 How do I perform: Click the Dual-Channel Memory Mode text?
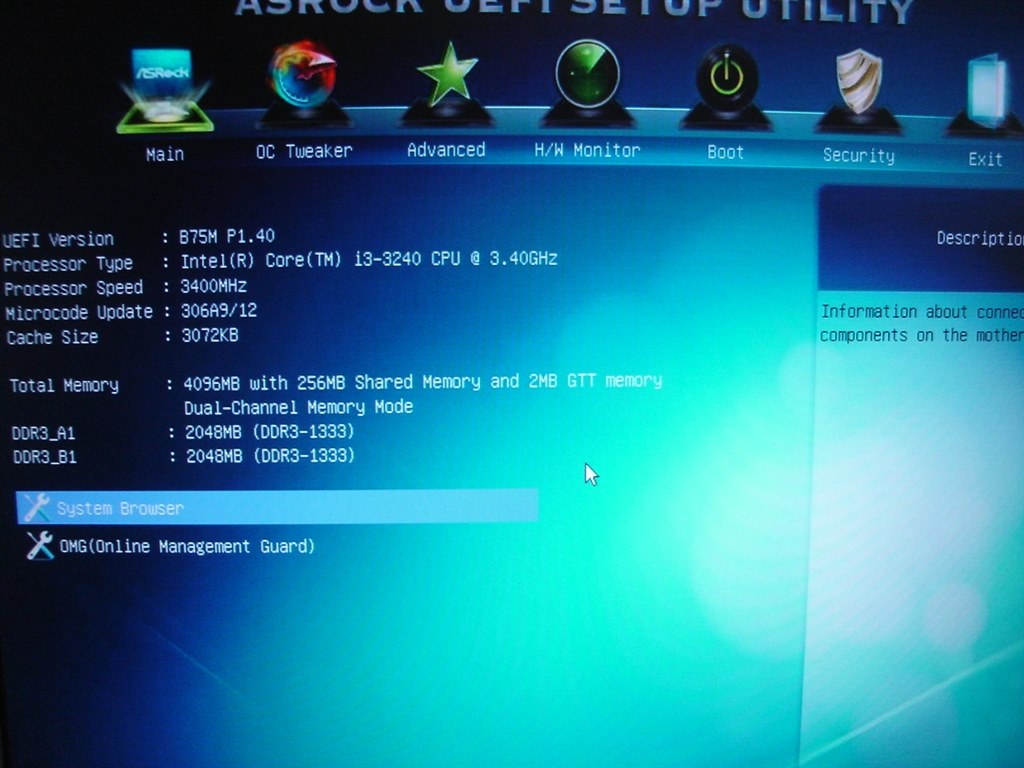click(x=298, y=407)
